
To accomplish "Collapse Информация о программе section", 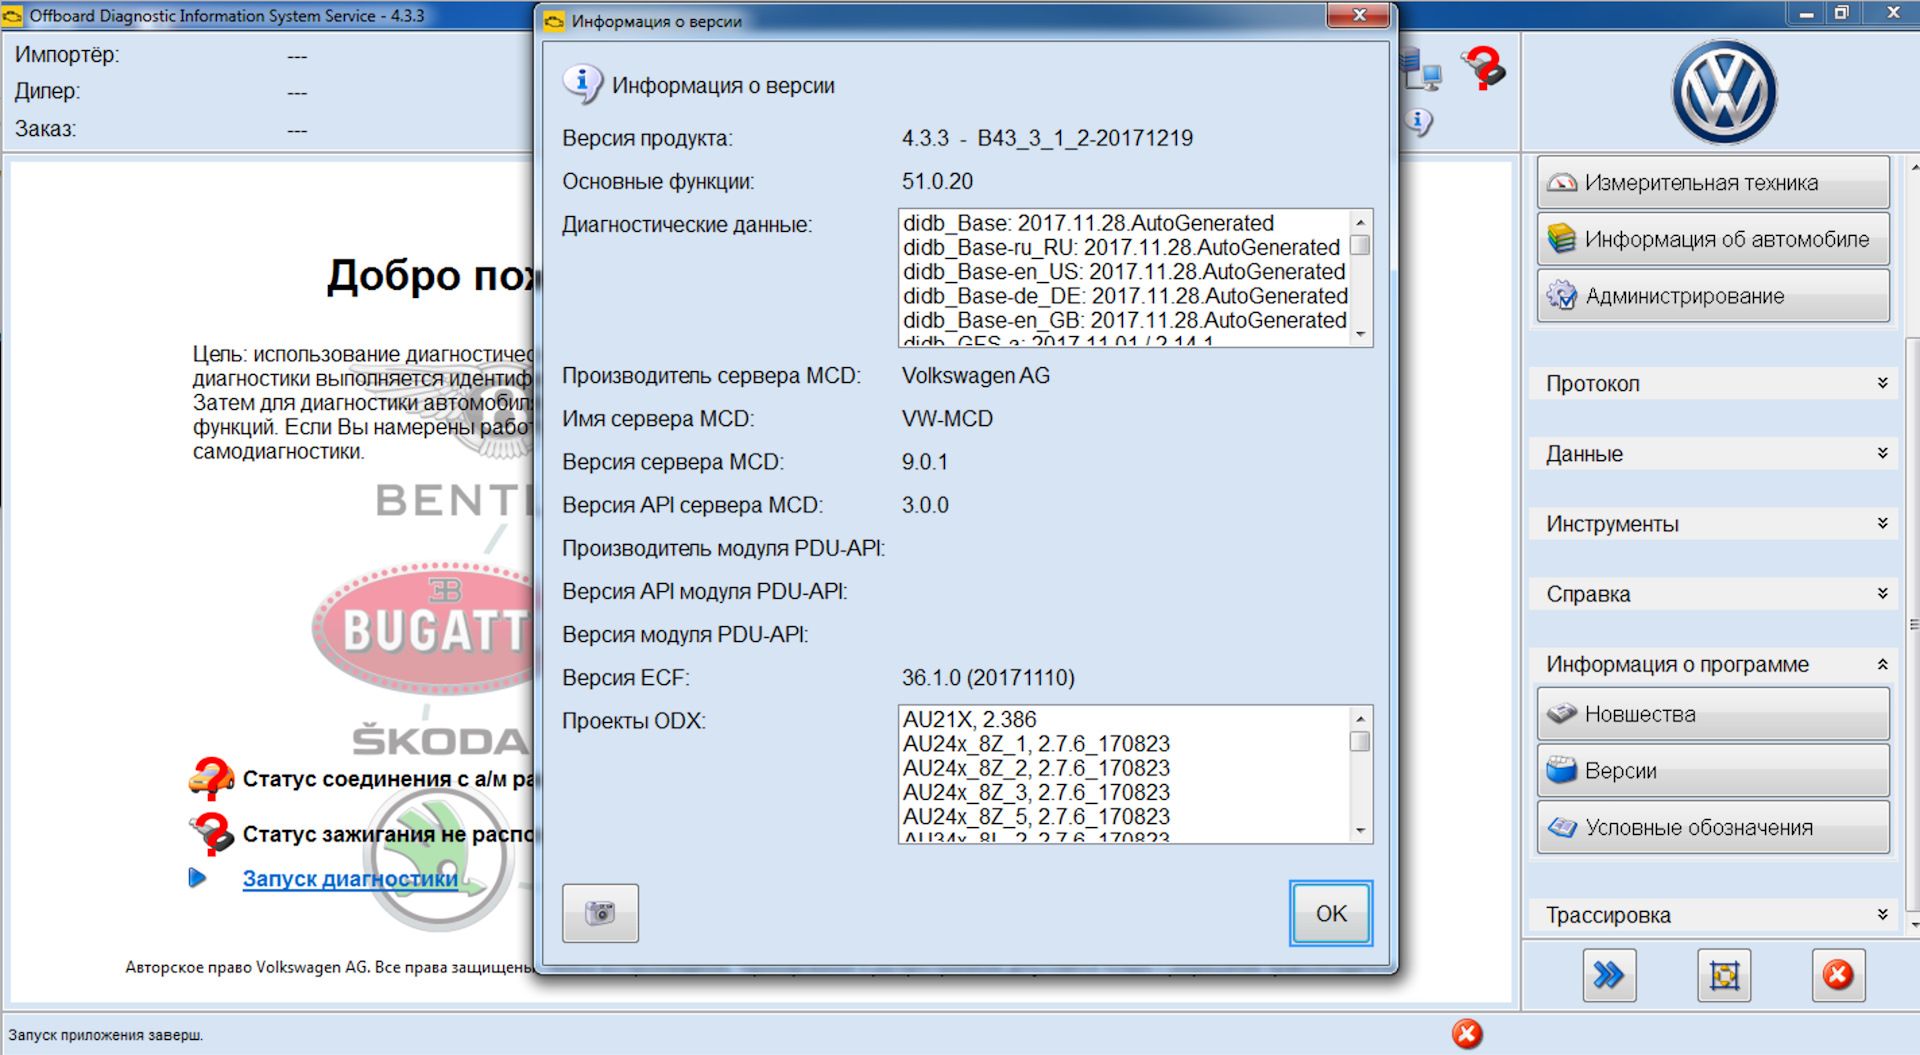I will (x=1713, y=664).
